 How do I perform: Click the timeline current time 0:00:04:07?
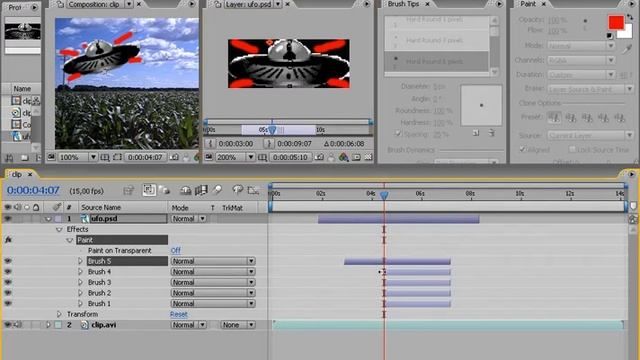pos(33,190)
